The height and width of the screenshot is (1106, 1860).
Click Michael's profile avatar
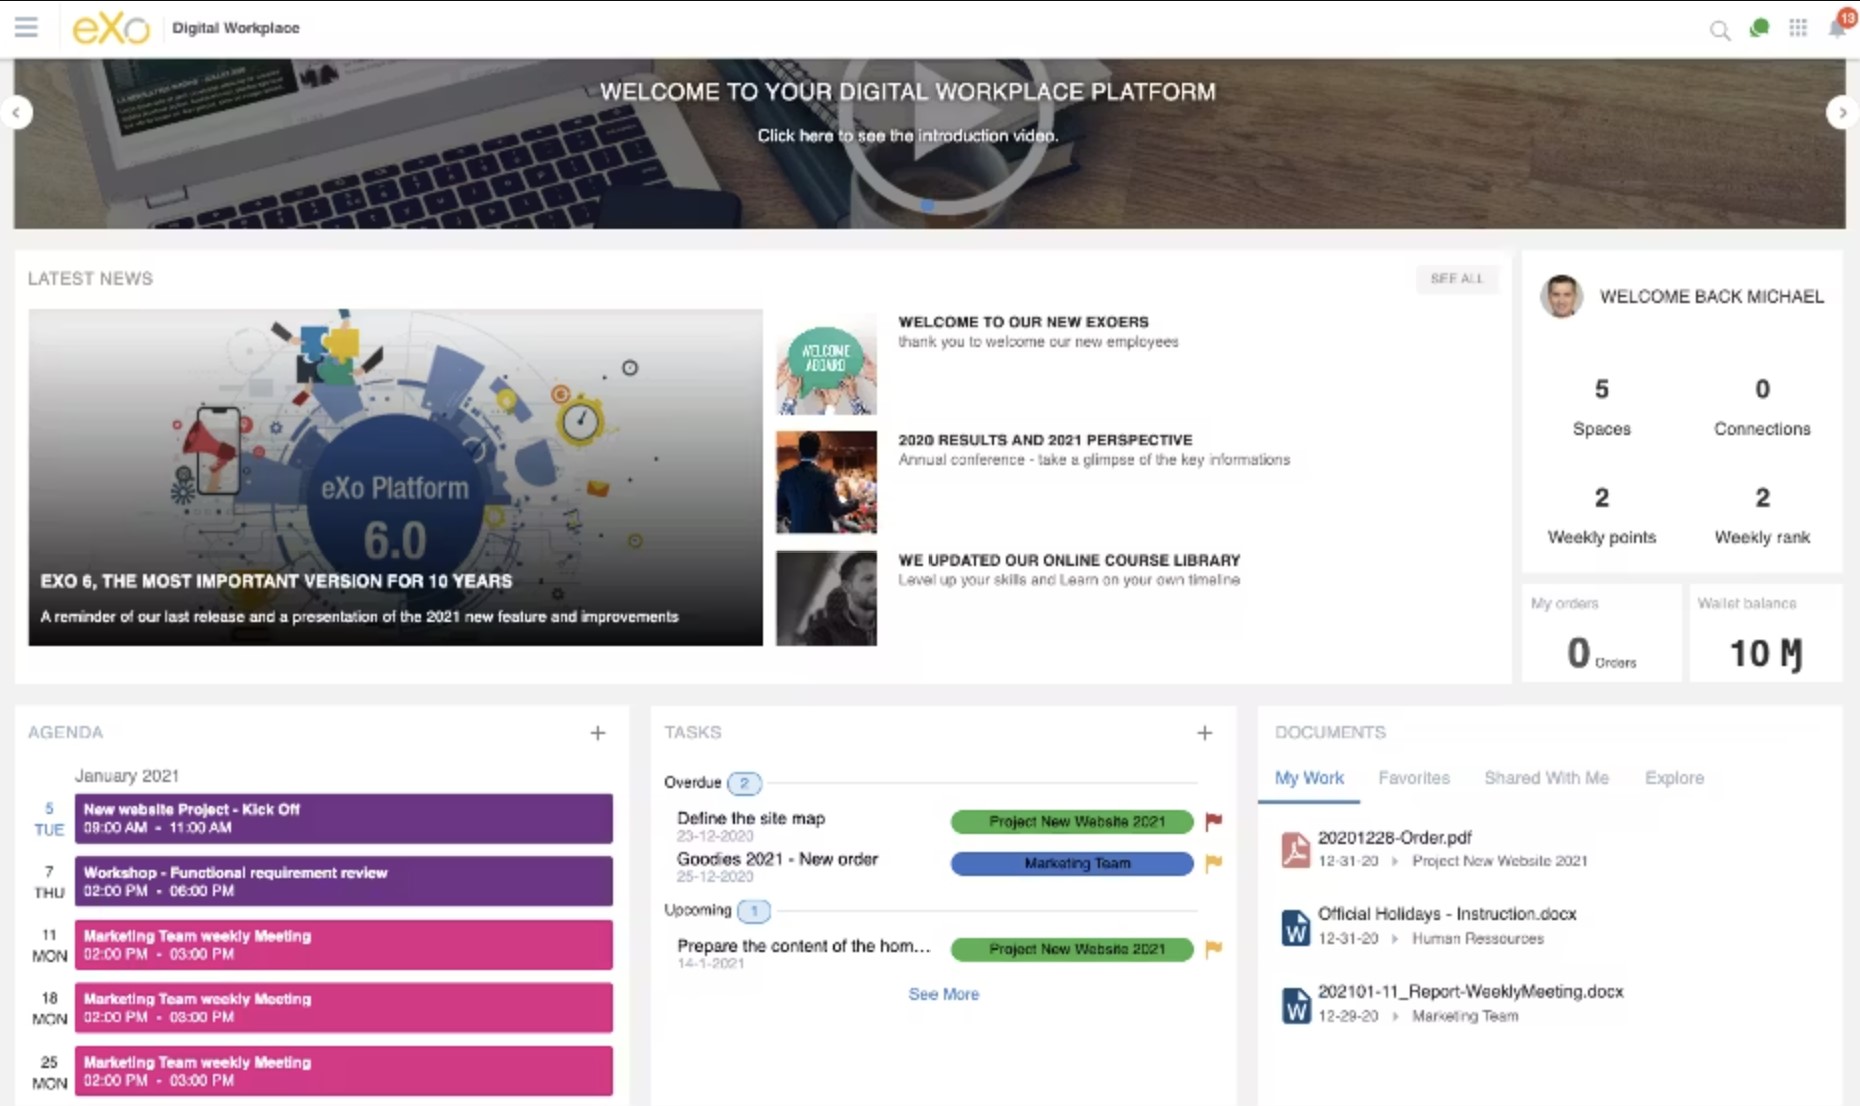click(x=1561, y=297)
